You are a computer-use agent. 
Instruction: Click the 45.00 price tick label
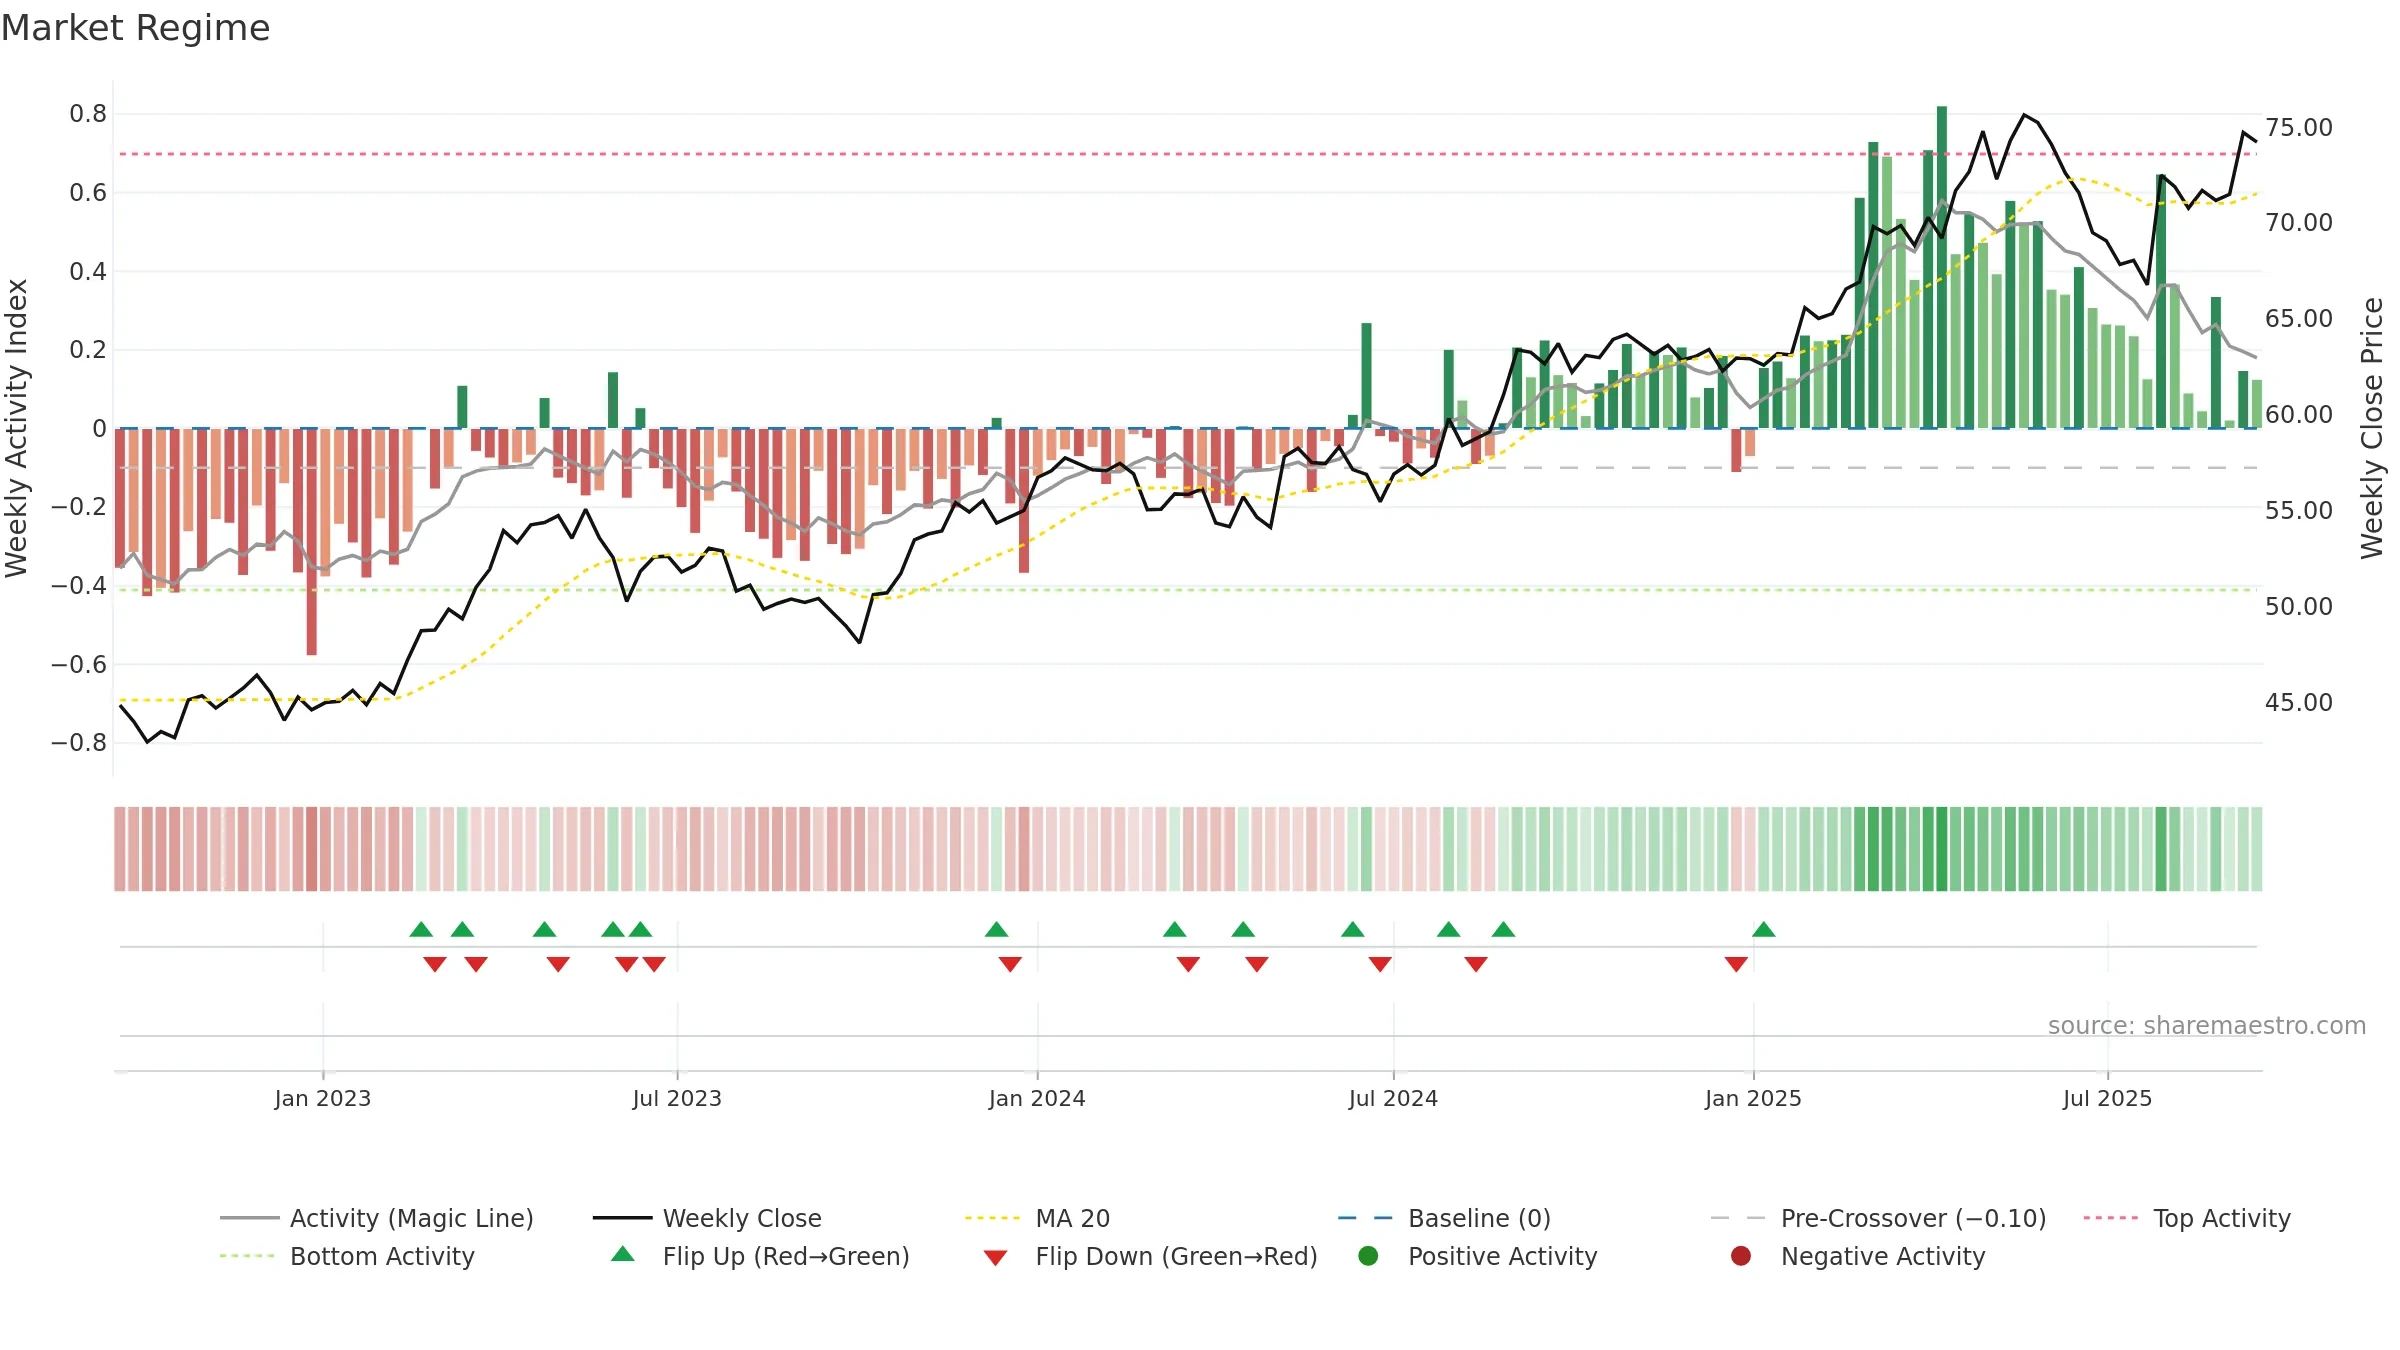pyautogui.click(x=2299, y=702)
